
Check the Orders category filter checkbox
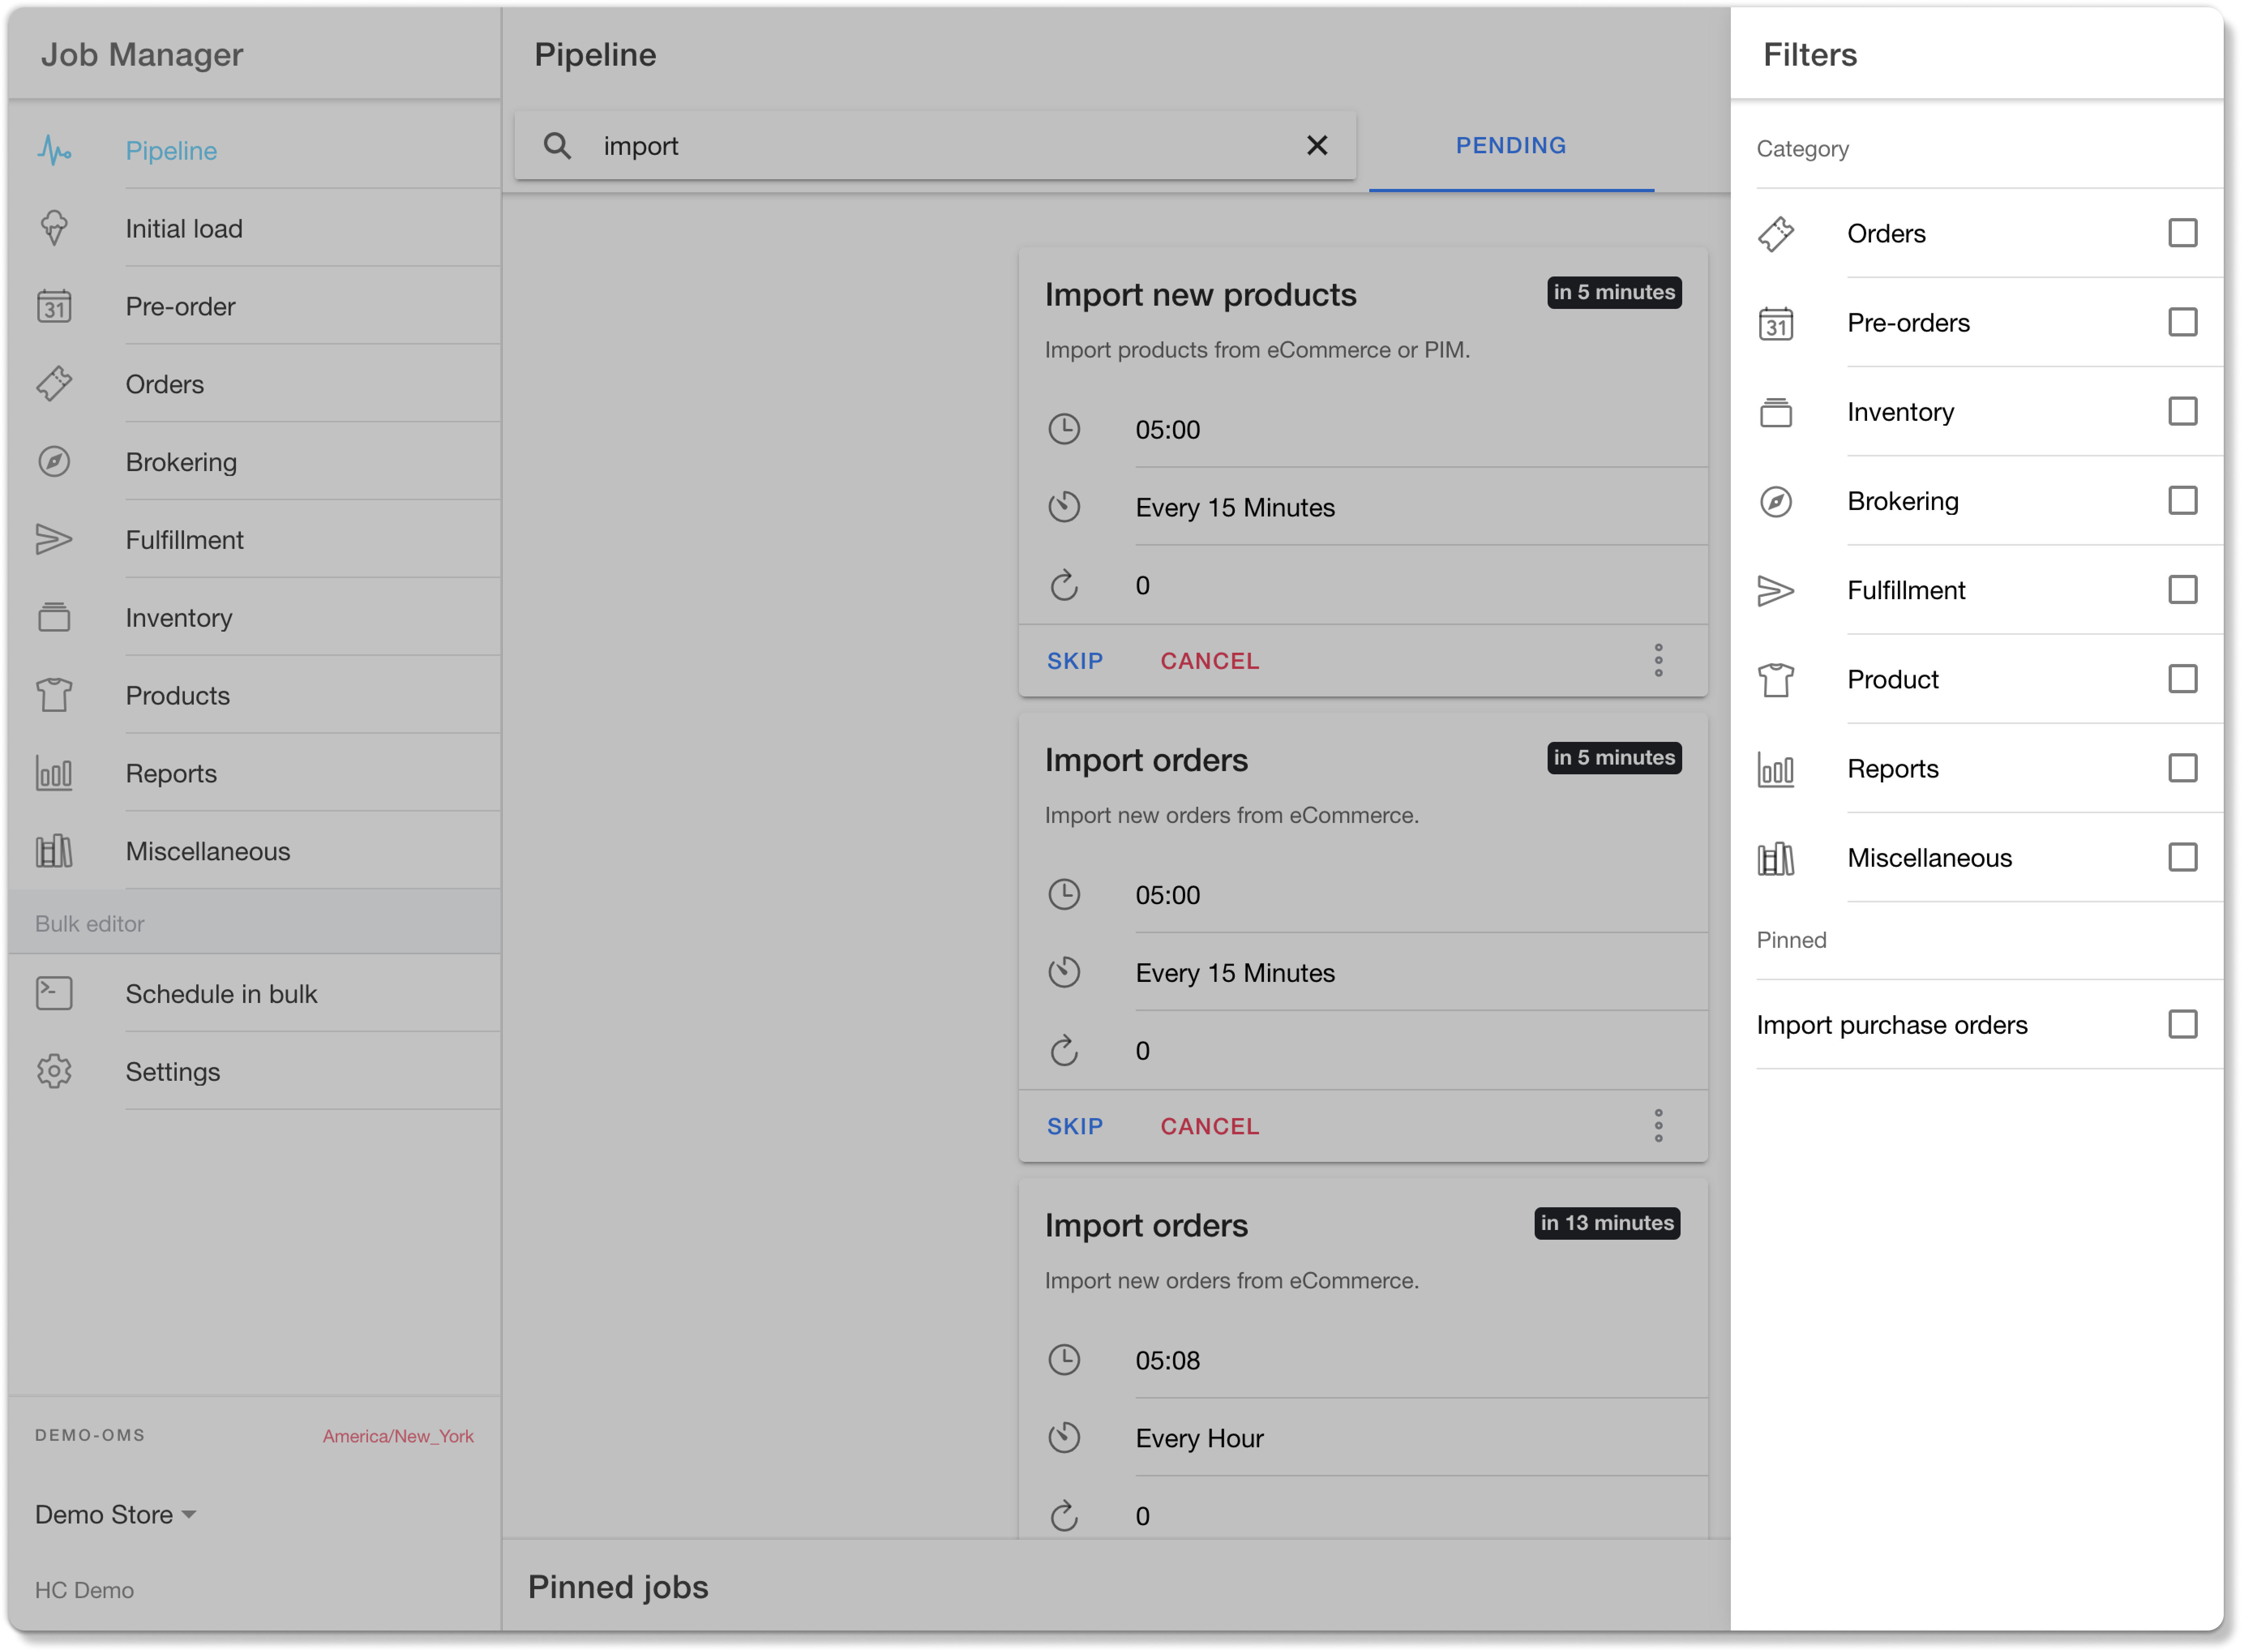[x=2182, y=233]
